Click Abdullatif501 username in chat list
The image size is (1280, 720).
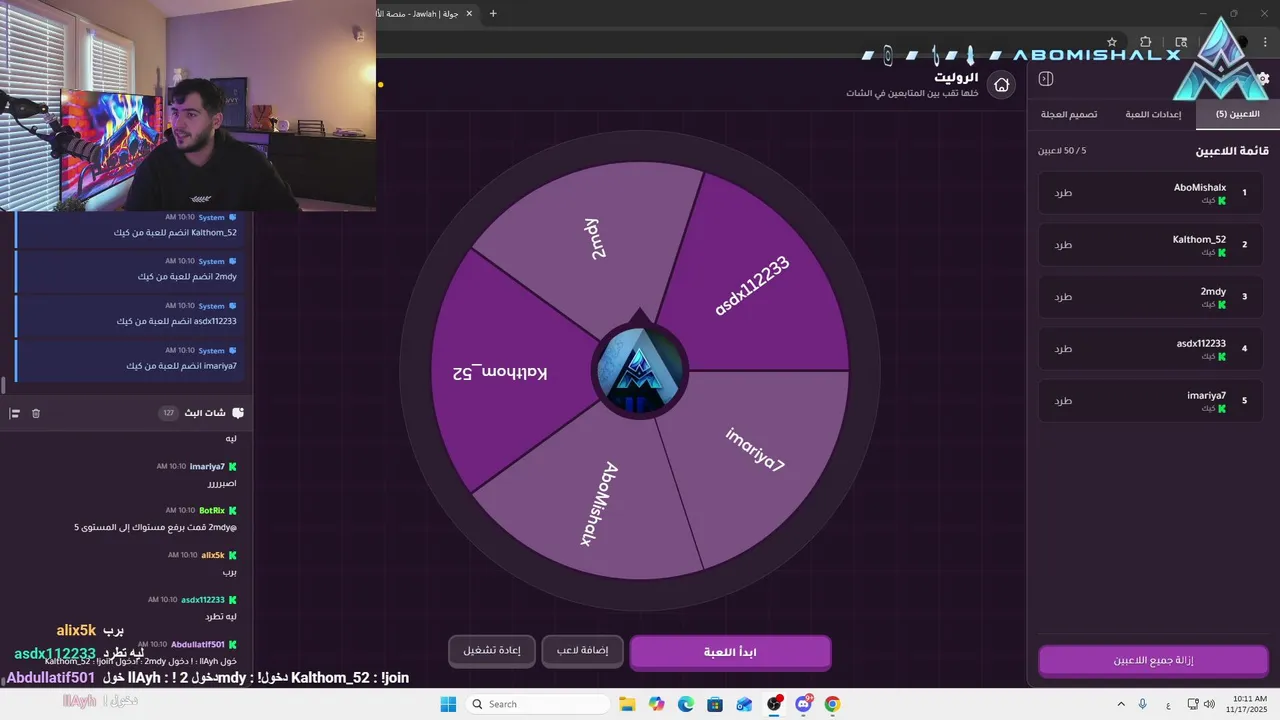click(x=198, y=644)
